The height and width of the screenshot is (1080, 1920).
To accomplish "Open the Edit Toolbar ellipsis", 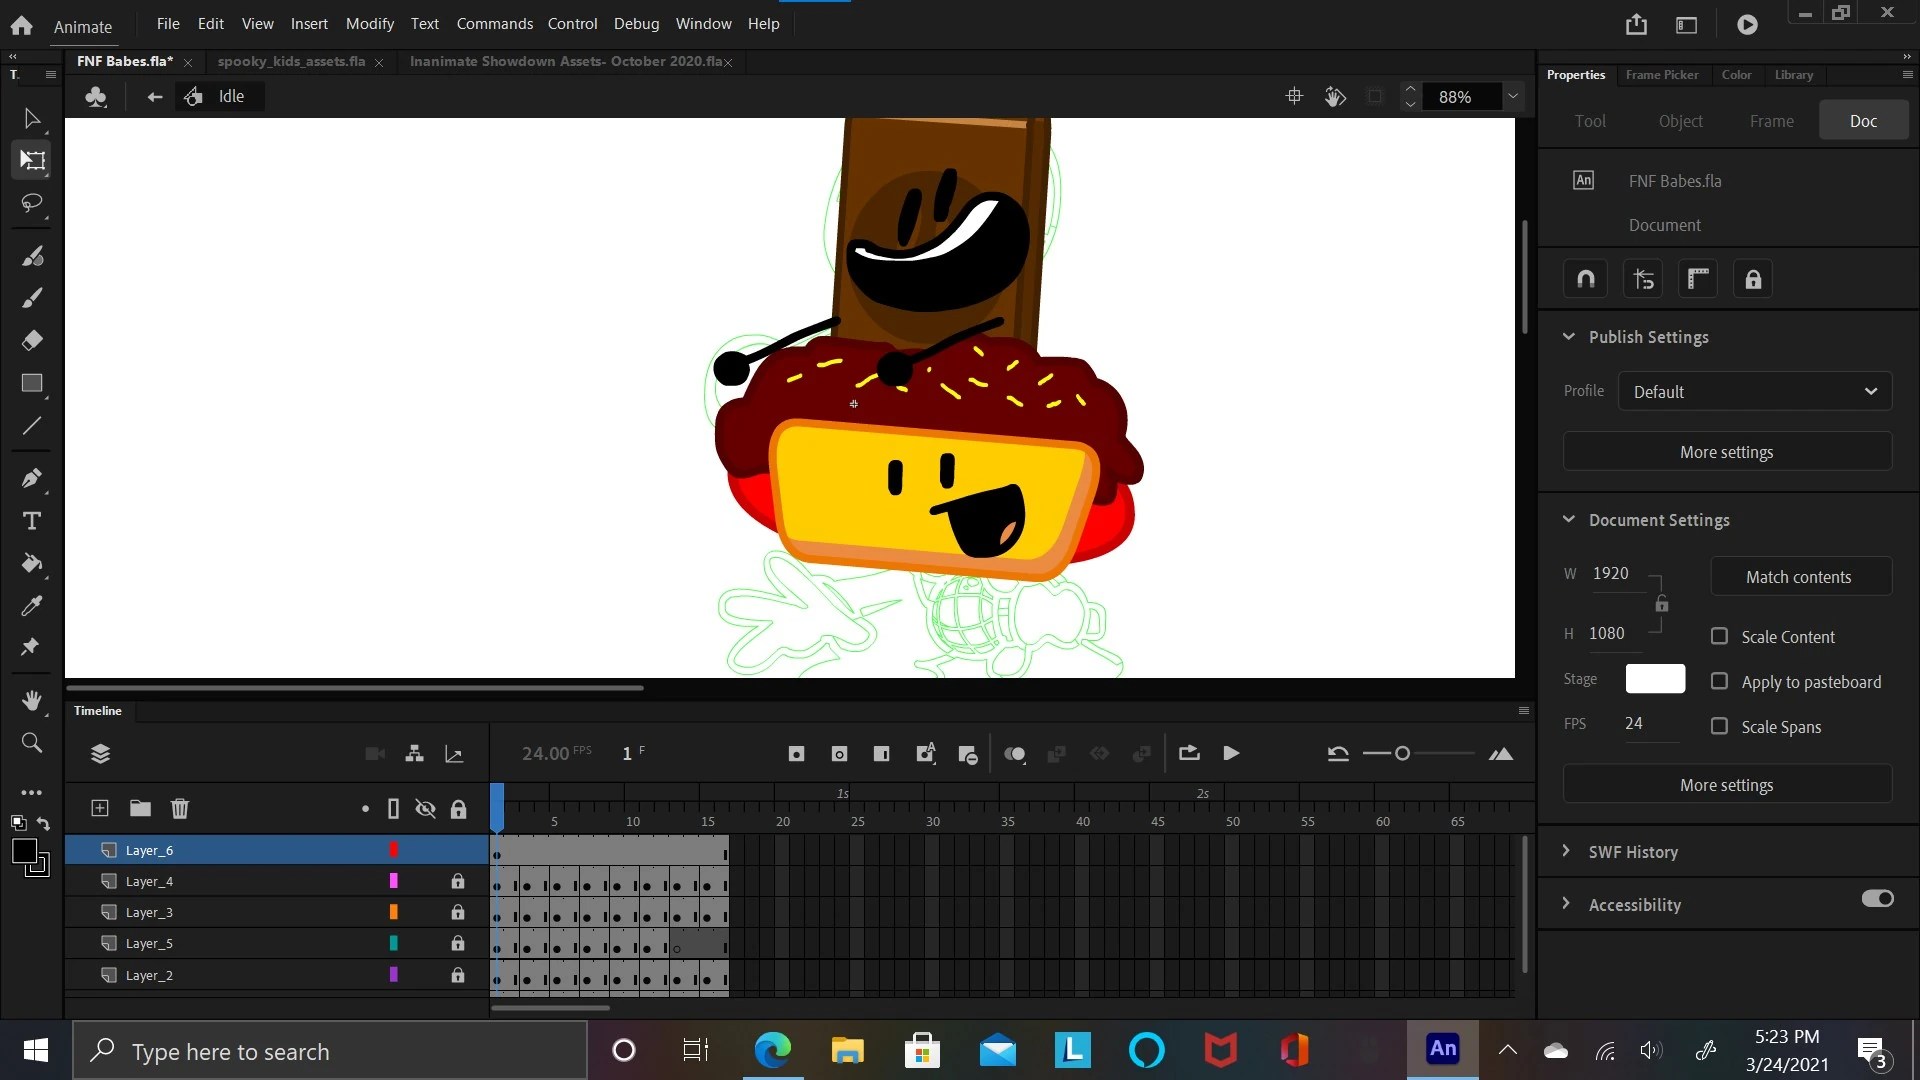I will tap(32, 792).
